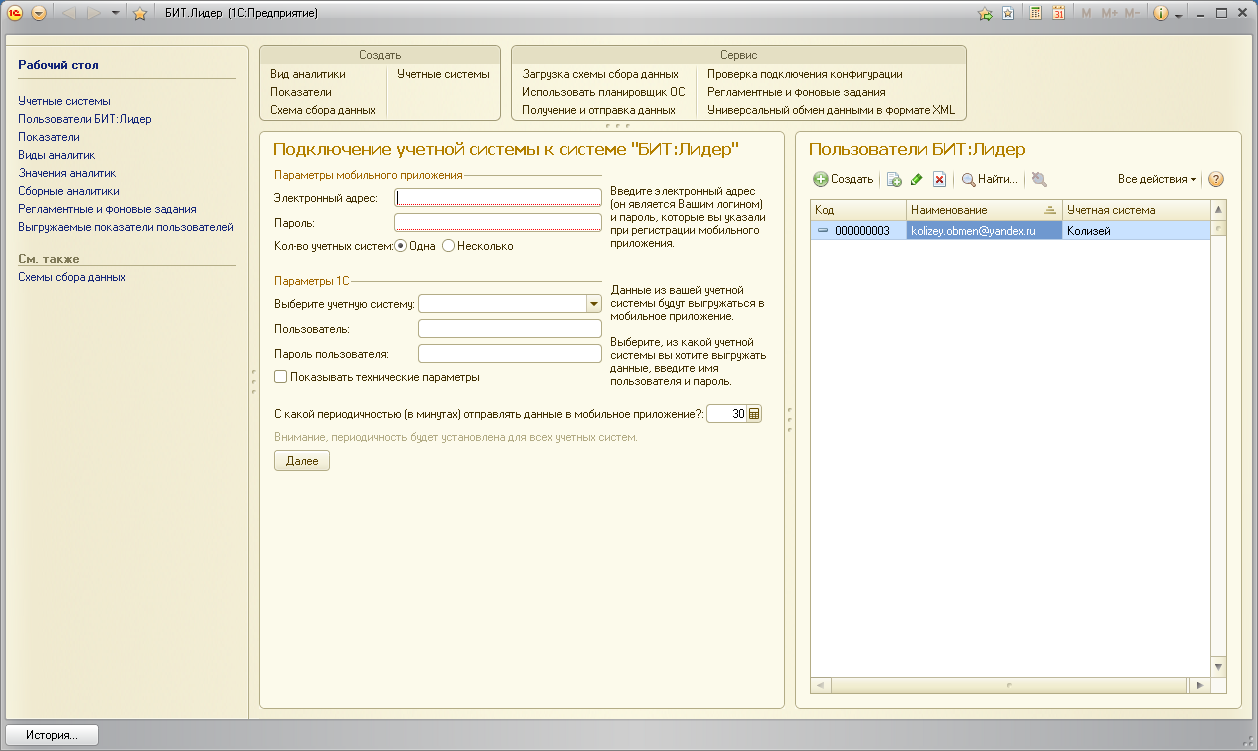This screenshot has height=751, width=1258.
Task: Choose Использовать планировщик ОС in Сервис
Action: click(604, 92)
